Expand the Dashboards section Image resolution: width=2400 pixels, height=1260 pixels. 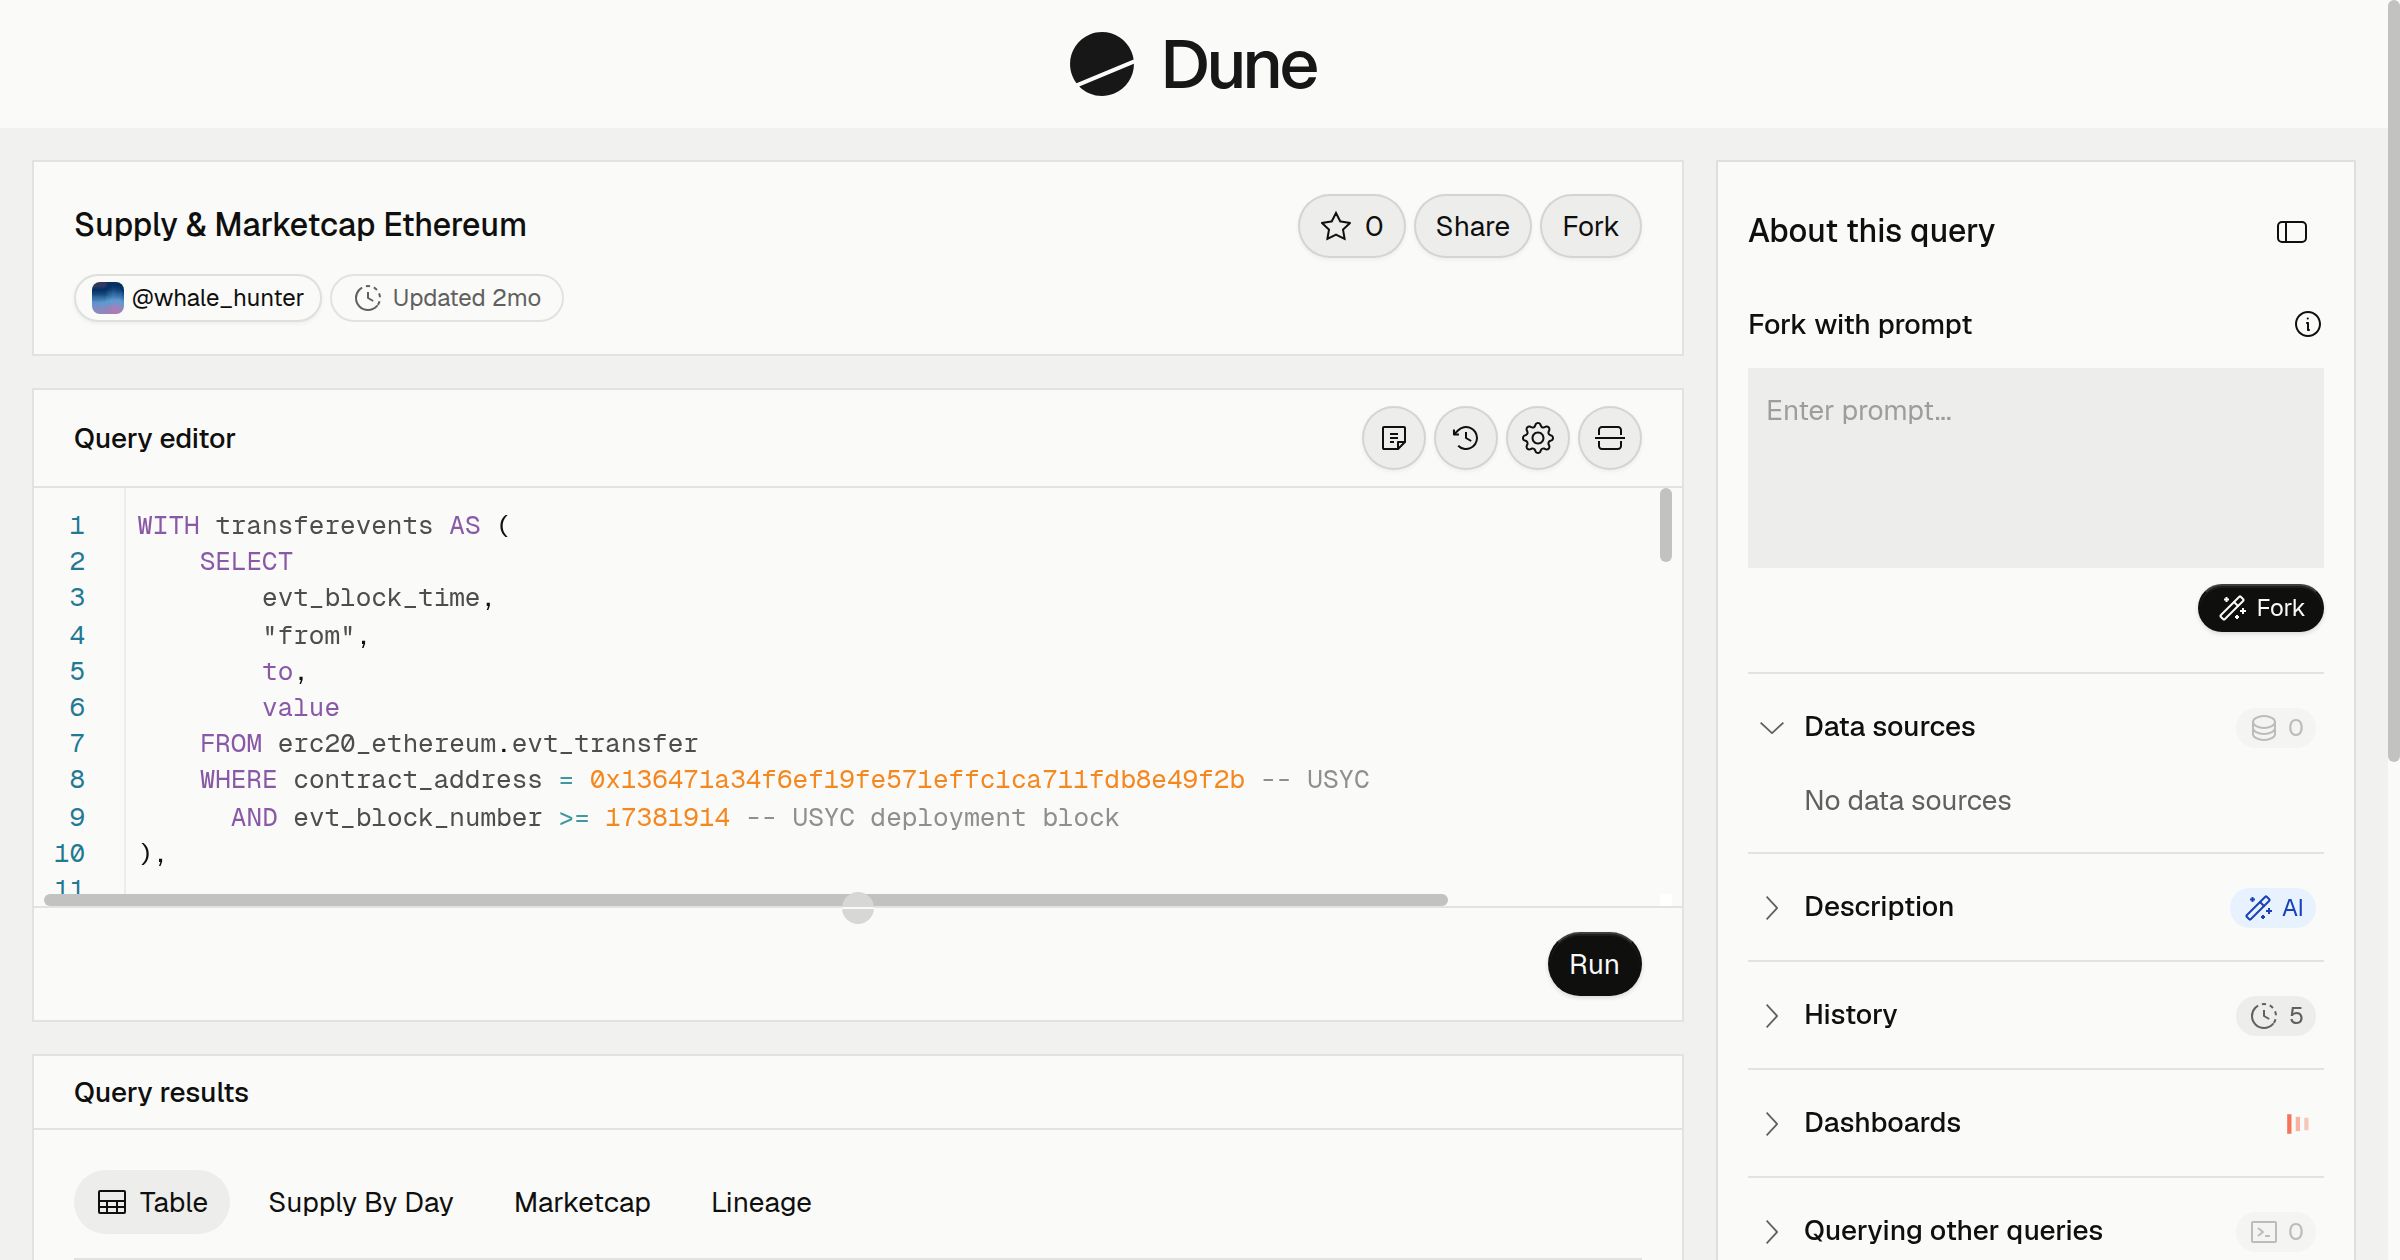1771,1123
